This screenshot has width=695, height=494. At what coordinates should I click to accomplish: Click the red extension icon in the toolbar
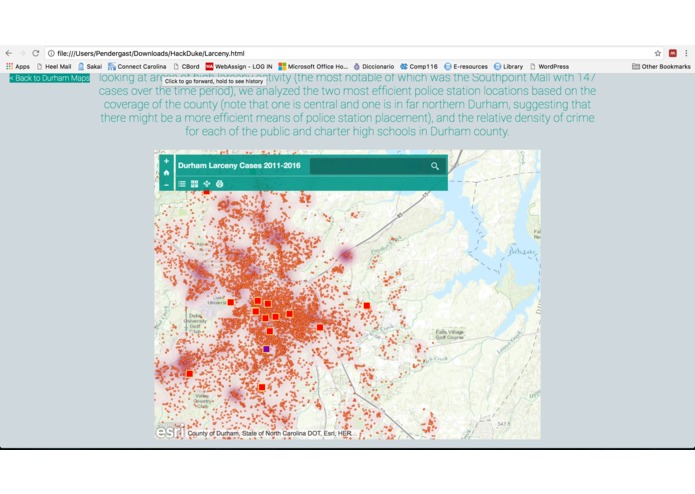(x=672, y=53)
